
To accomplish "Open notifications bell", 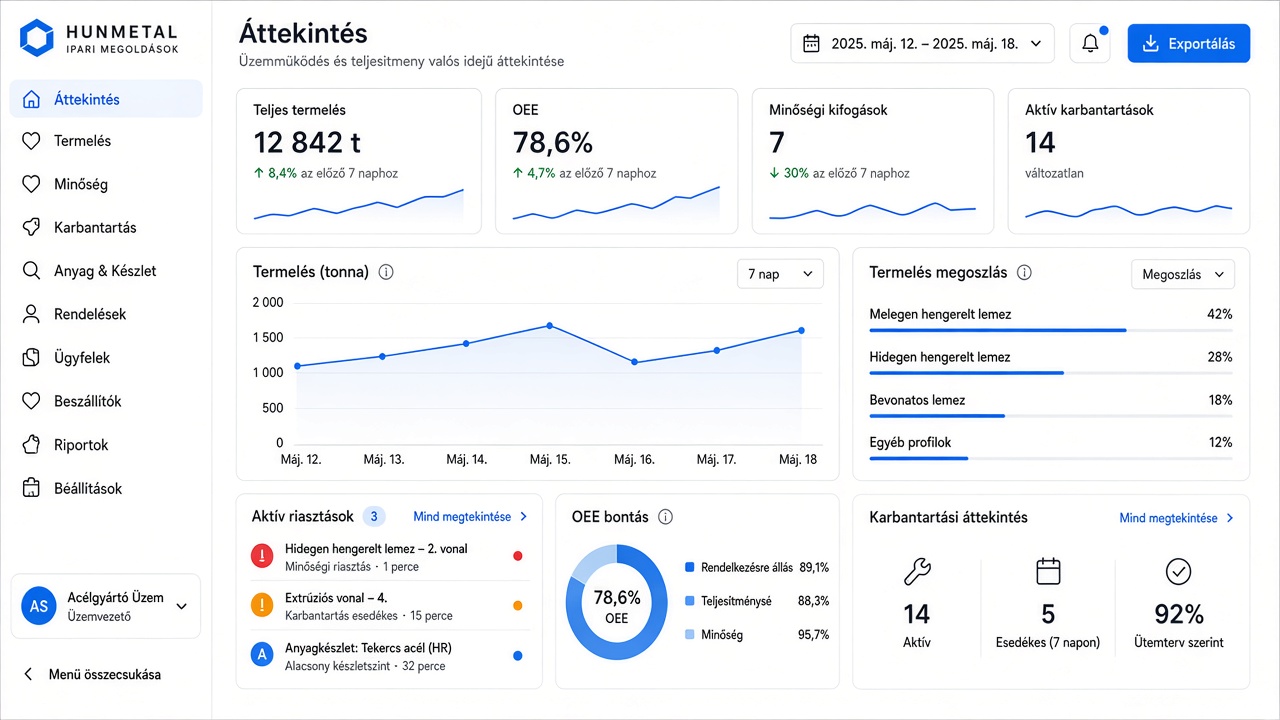I will 1090,44.
